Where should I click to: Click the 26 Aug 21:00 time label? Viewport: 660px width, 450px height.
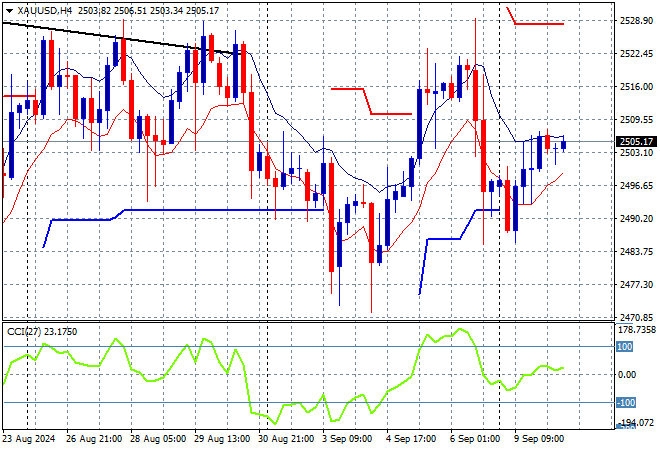coord(94,439)
